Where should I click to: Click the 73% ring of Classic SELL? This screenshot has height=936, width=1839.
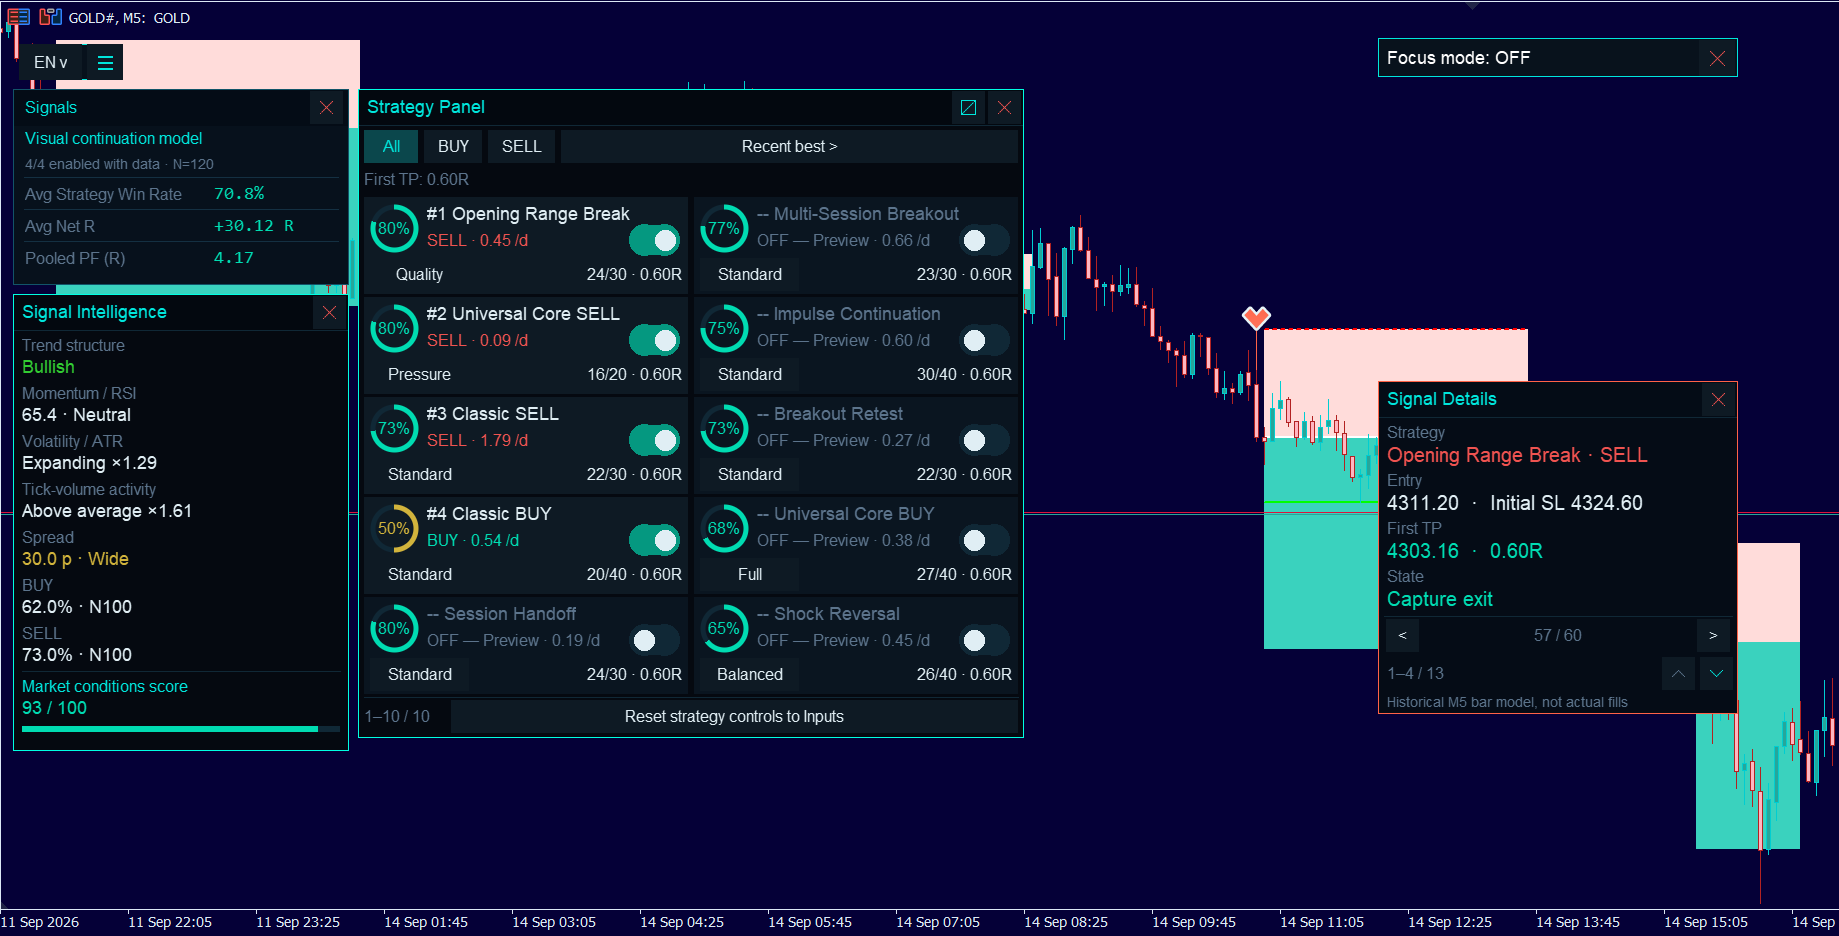[393, 428]
